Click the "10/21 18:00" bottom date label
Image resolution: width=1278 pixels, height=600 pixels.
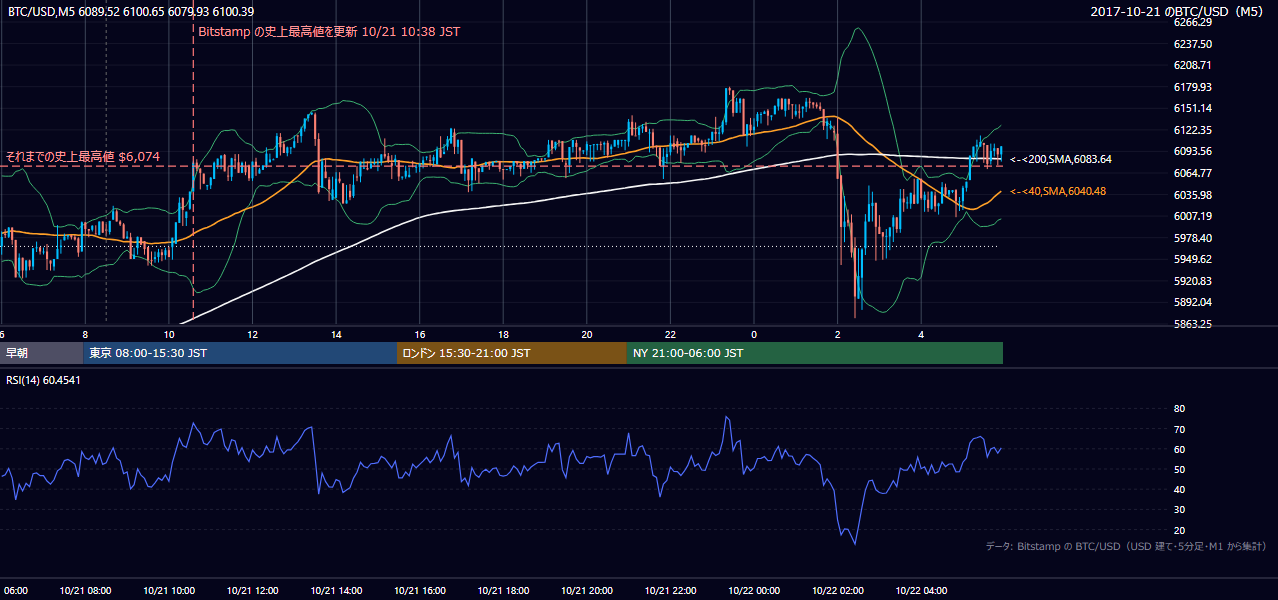(x=503, y=591)
